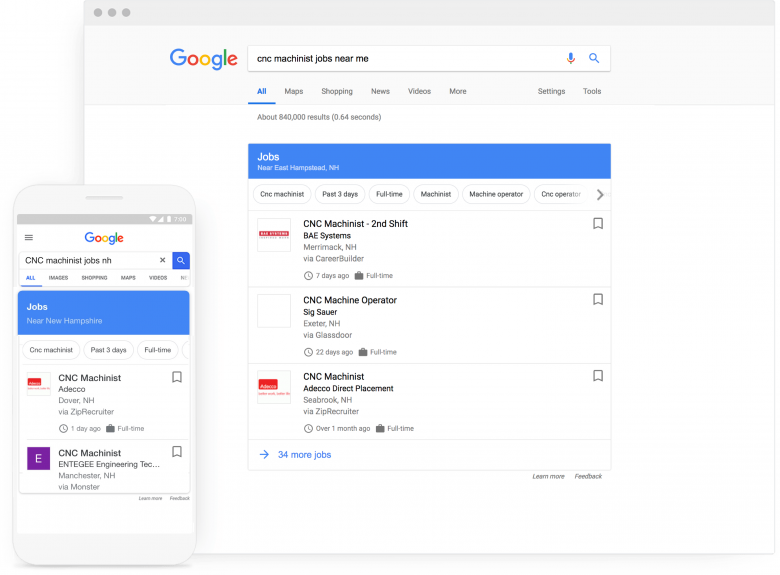Open BAE Systems logo thumbnail

click(274, 235)
